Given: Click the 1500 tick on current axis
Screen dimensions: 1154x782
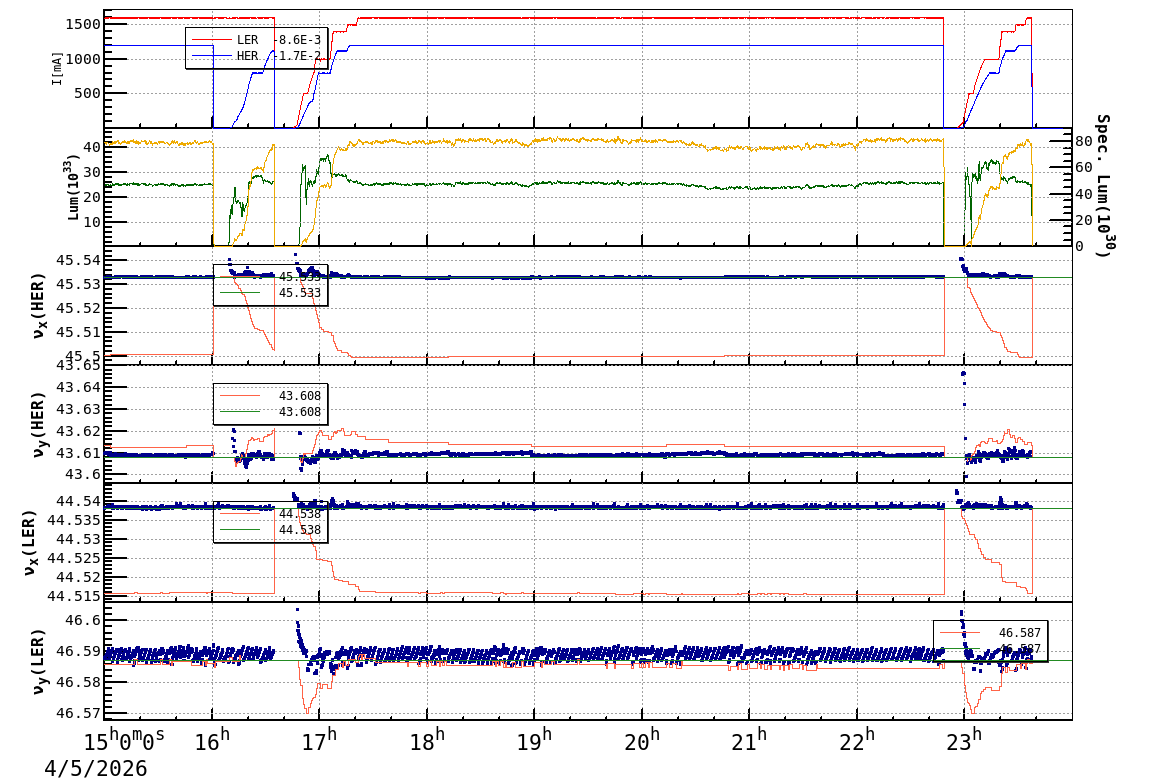Looking at the screenshot, I should pos(82,24).
